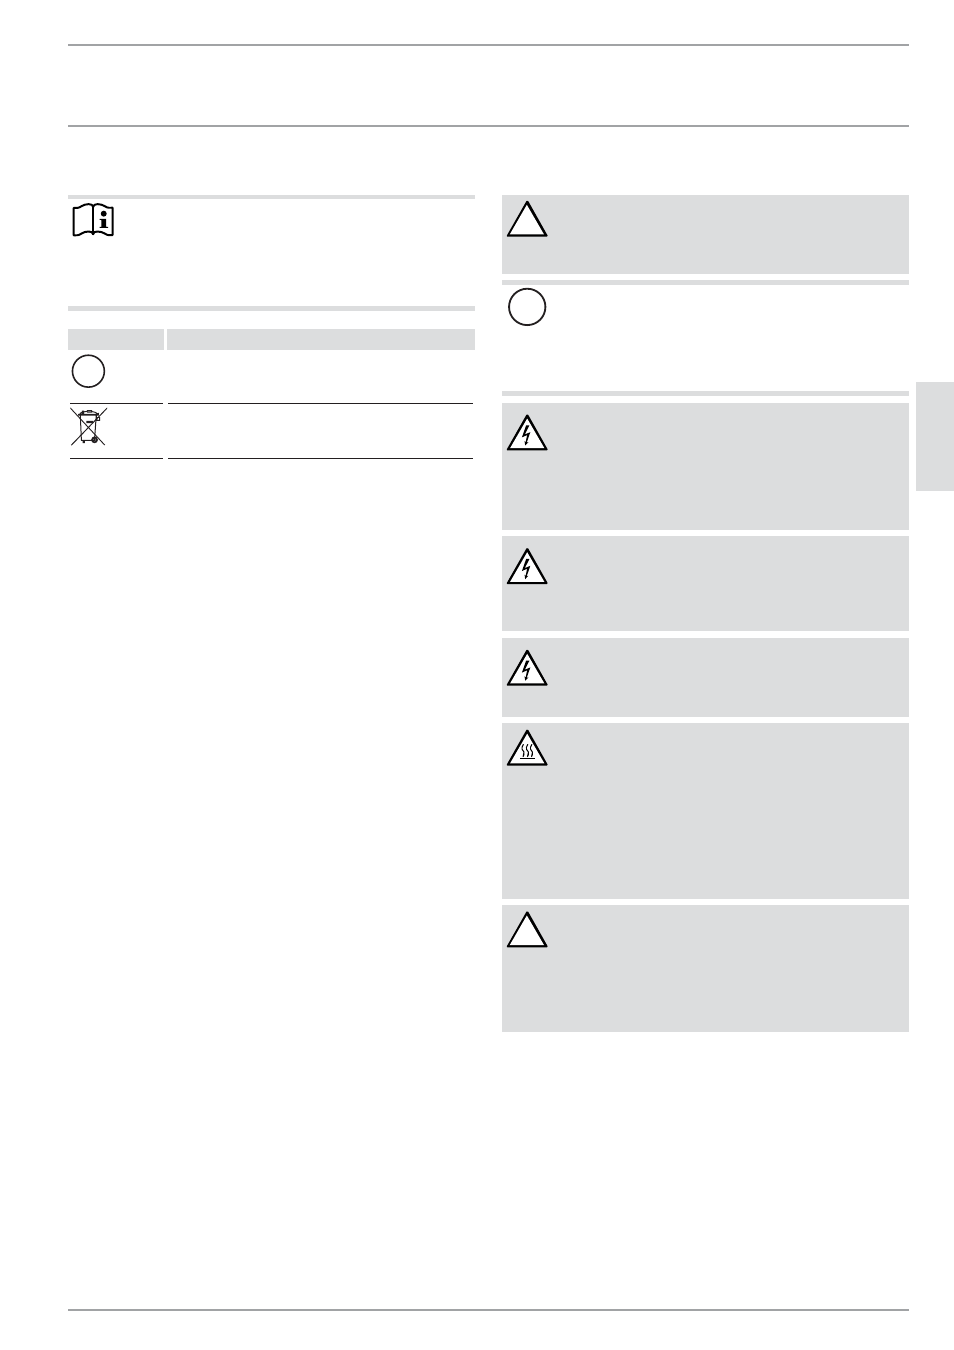Viewport: 954px width, 1350px height.
Task: Click the grey box of the bottom warning
Action: (705, 968)
